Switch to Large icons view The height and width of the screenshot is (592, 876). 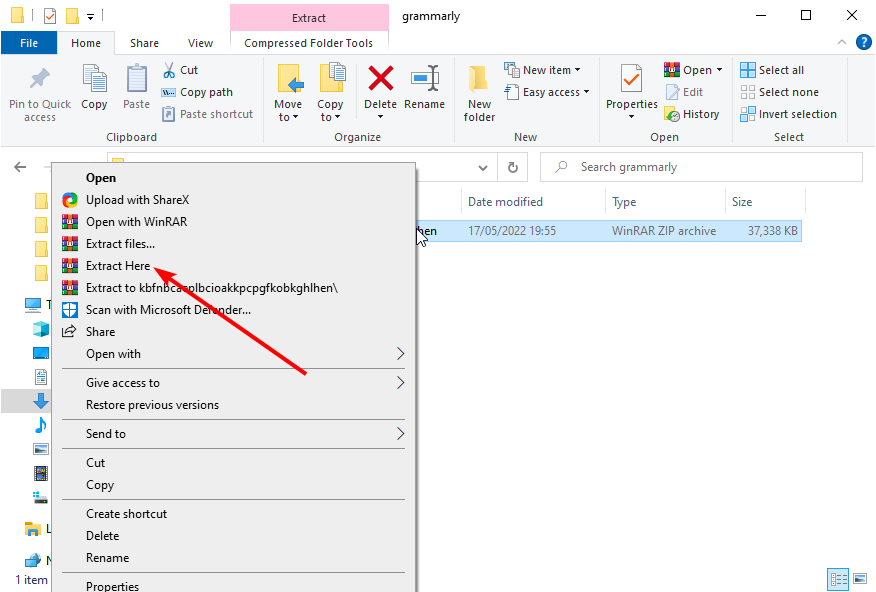tap(860, 580)
